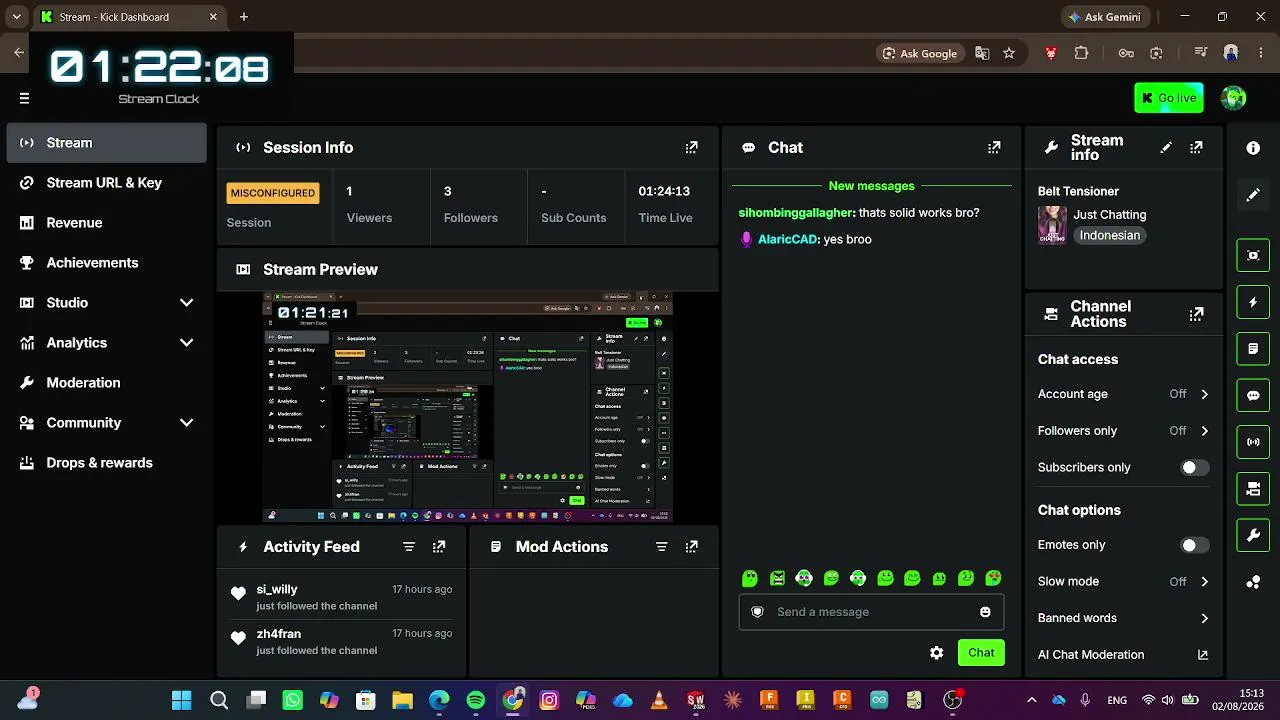Toggle the Activity Feed lightning icon in right rail
This screenshot has width=1280, height=720.
coord(1253,302)
